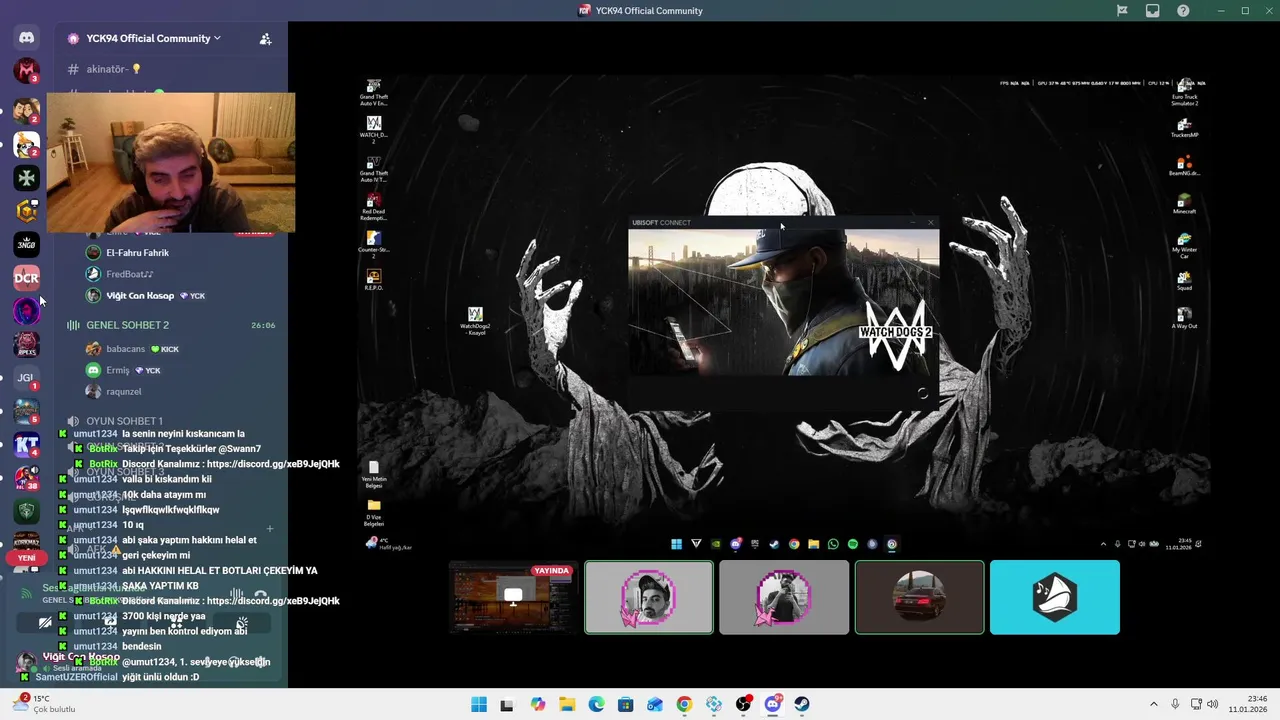Open Windows Start menu on taskbar
Viewport: 1280px width, 720px height.
pos(479,704)
